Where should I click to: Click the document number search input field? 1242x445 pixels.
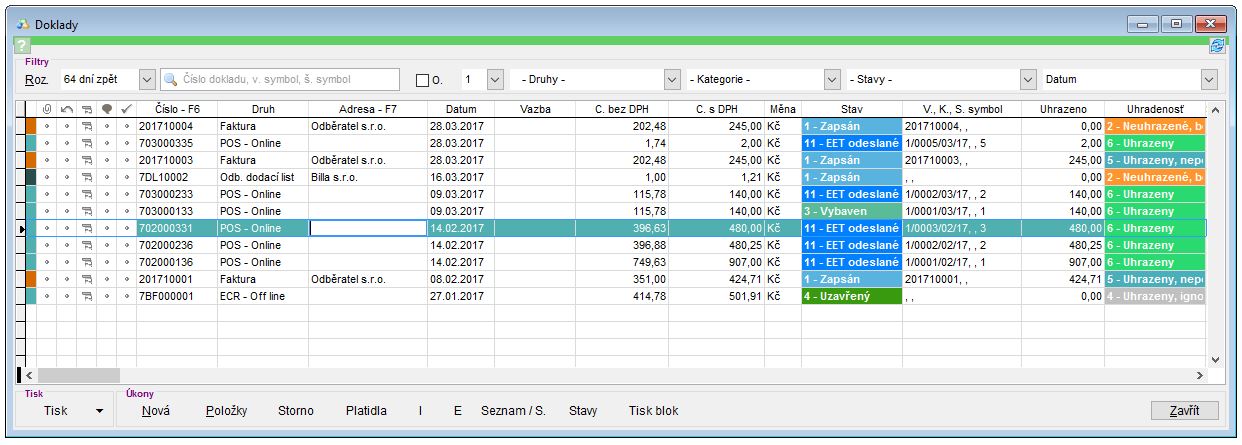point(285,79)
